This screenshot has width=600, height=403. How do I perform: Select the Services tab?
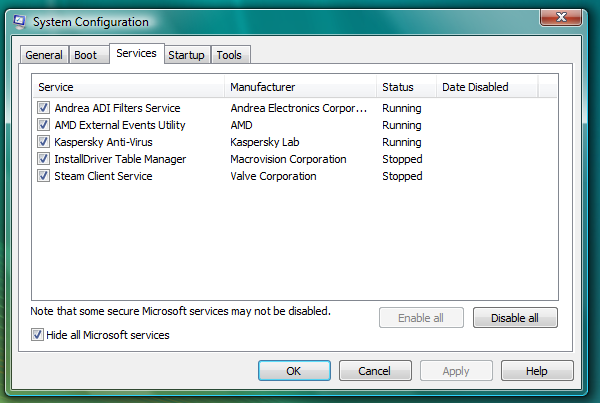coord(137,53)
